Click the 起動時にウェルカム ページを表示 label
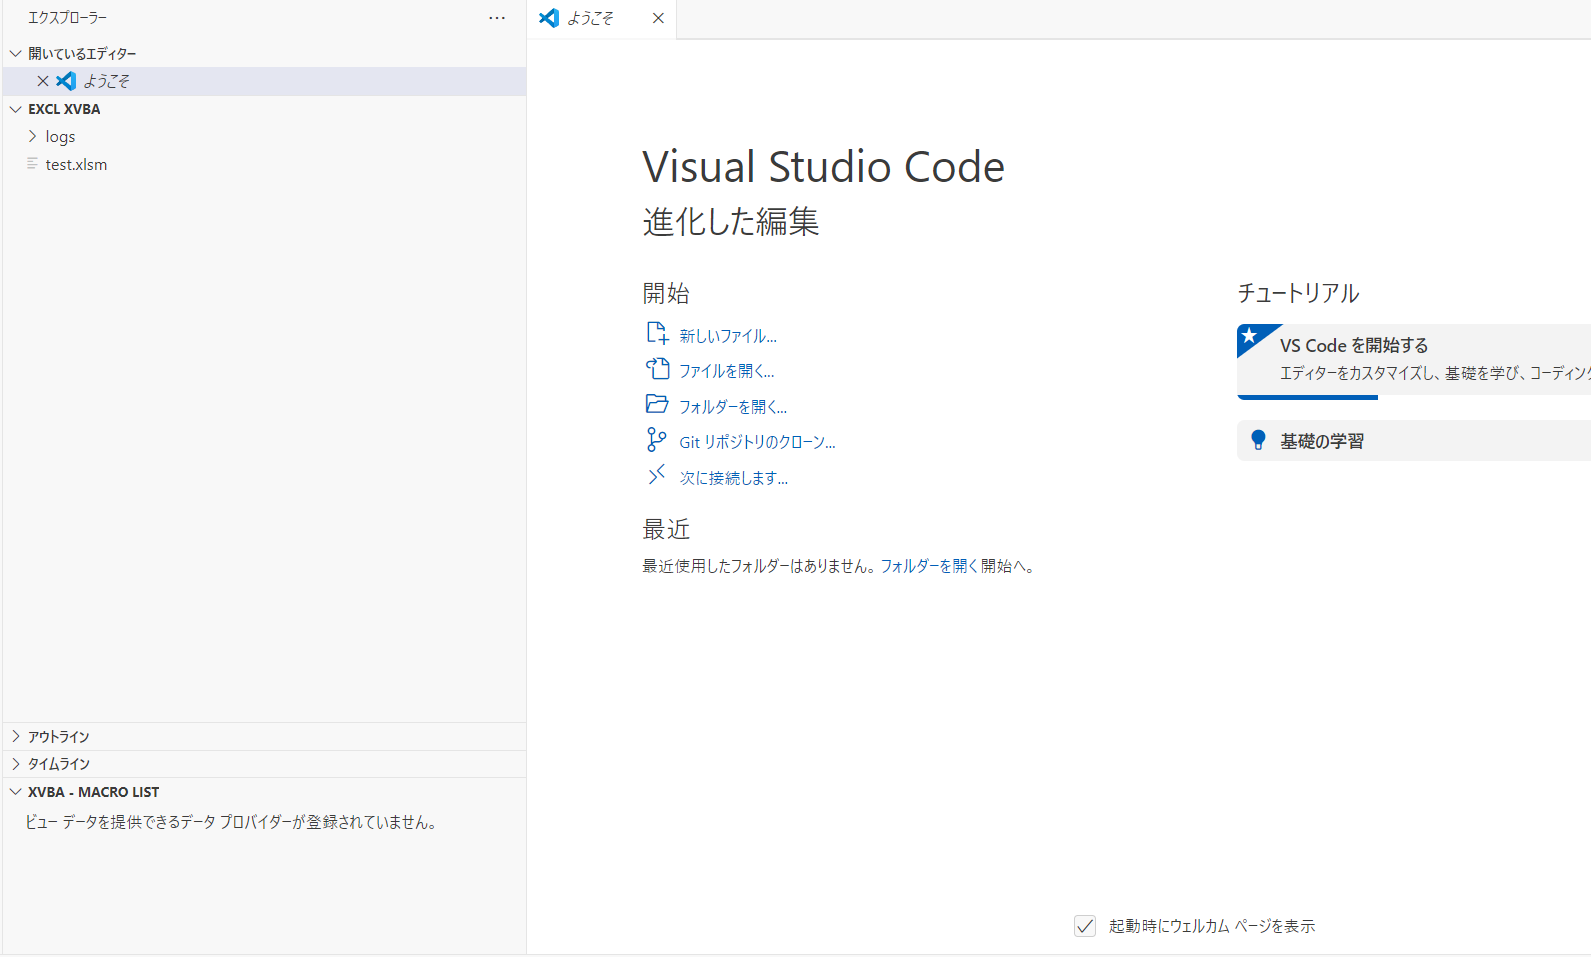Screen dimensions: 1591x957 click(x=1212, y=926)
